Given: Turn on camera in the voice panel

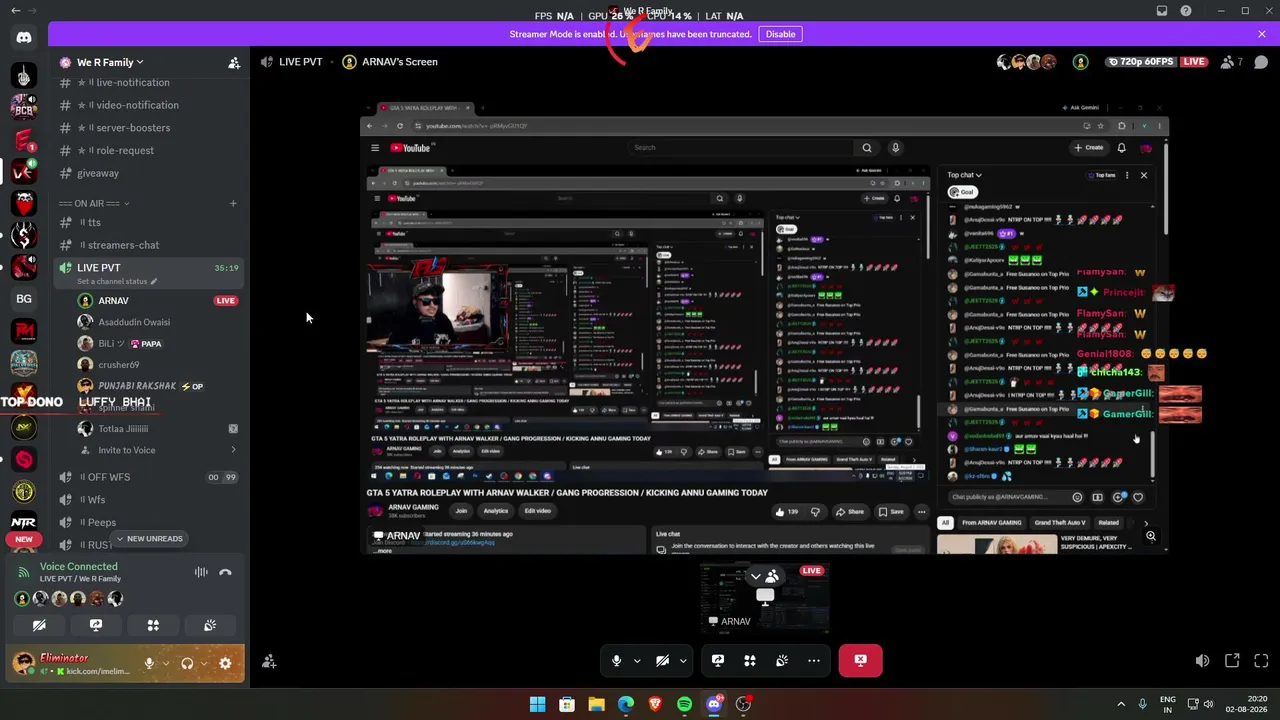Looking at the screenshot, I should tap(39, 626).
